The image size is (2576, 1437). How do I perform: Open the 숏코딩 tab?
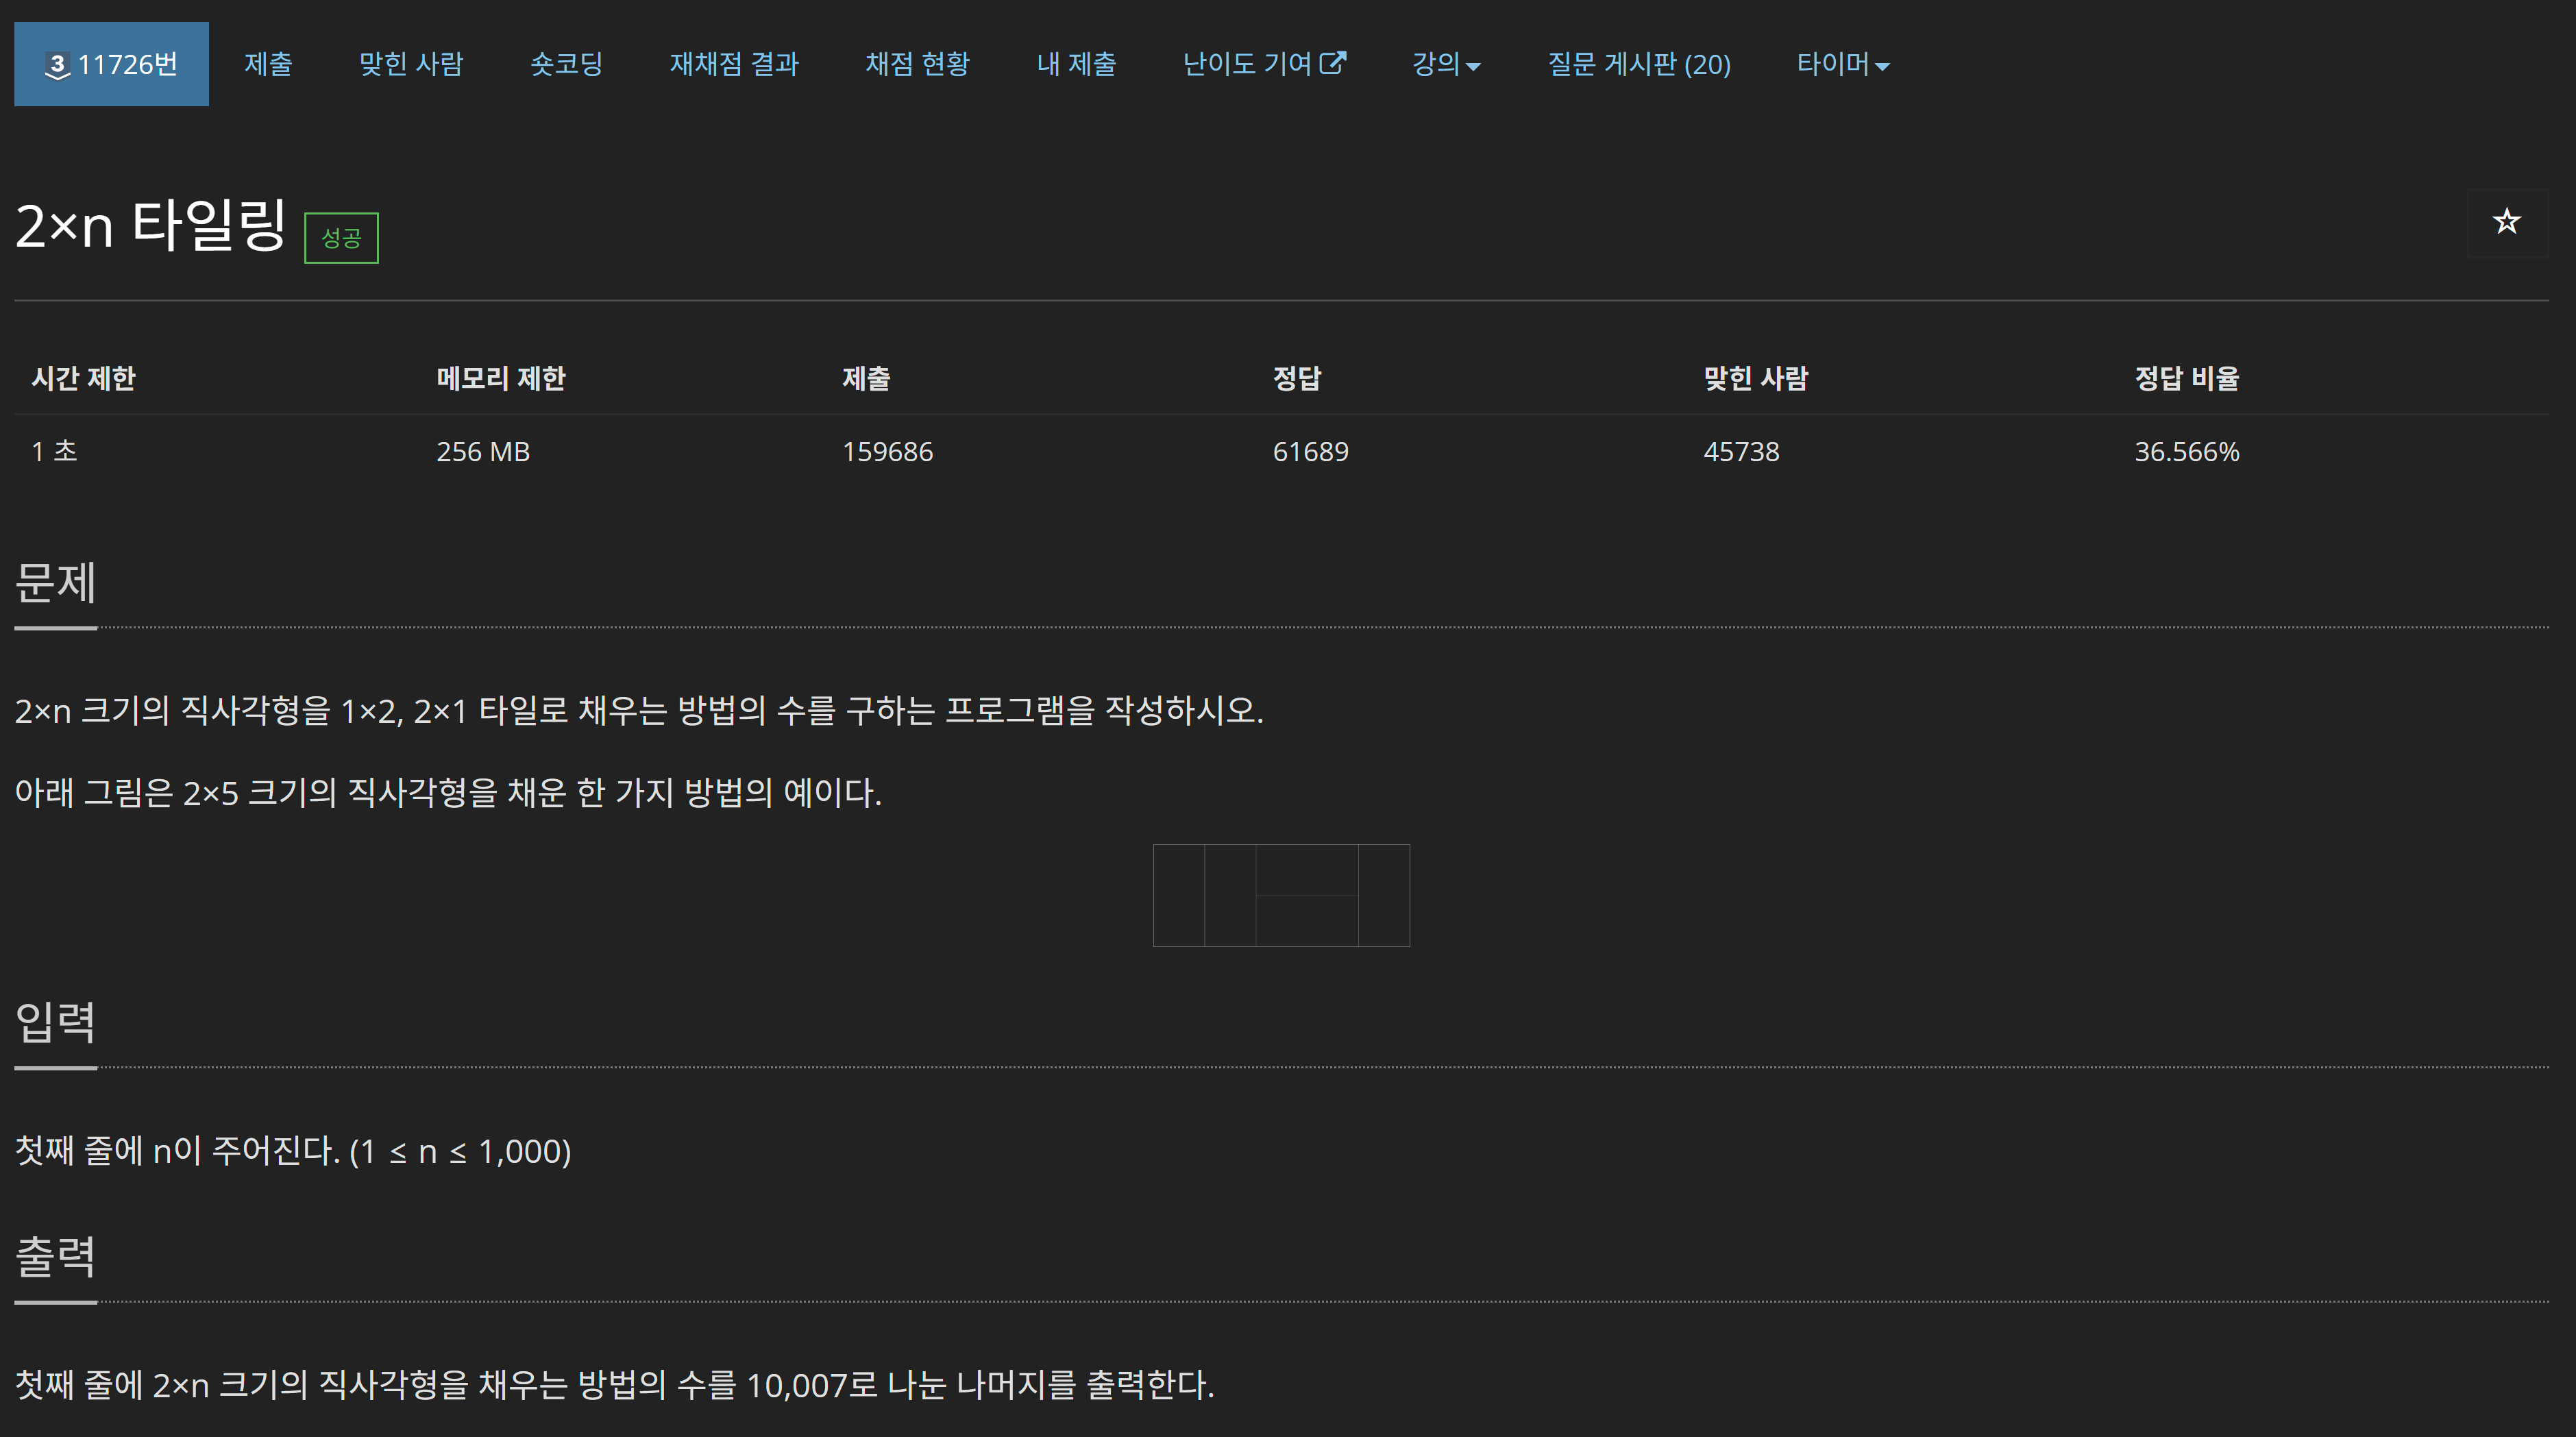(x=566, y=64)
